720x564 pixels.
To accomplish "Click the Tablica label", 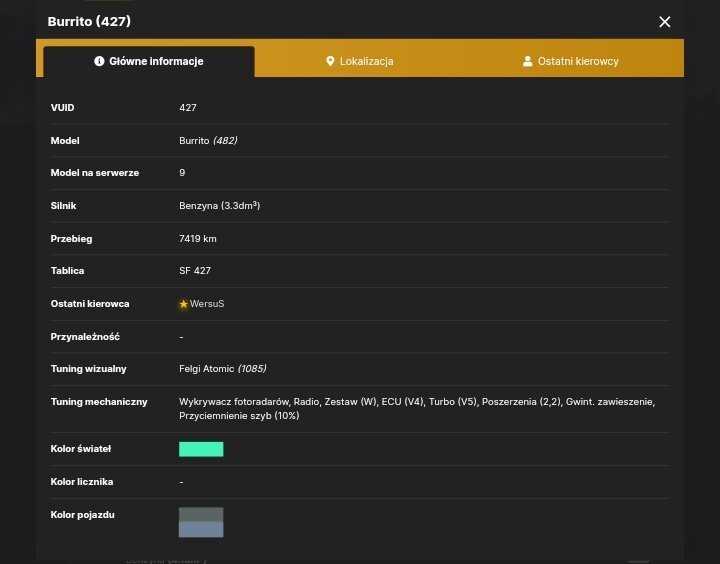I will pos(68,271).
